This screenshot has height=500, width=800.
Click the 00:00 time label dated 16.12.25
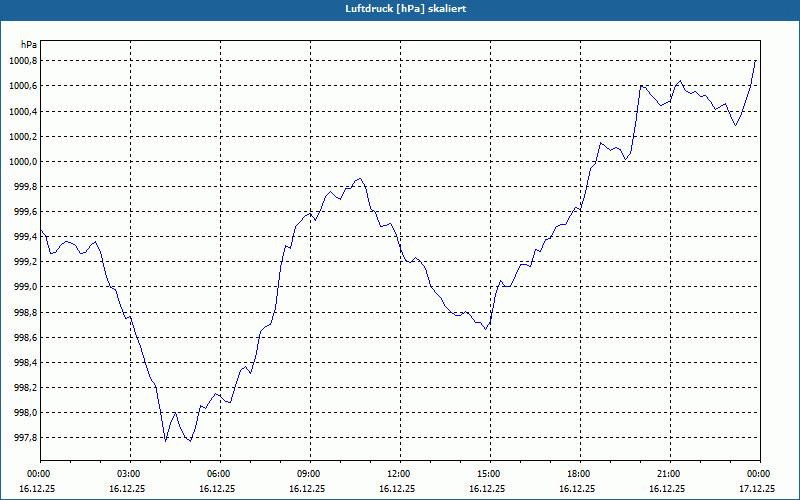(40, 474)
